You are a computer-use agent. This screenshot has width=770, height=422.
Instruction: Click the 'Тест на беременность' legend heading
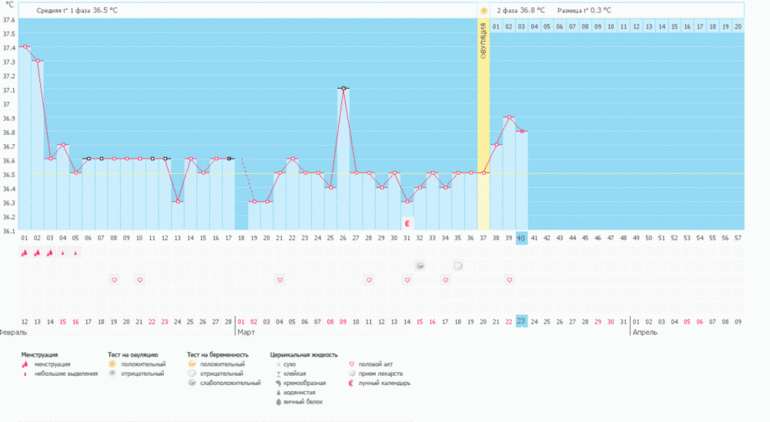(x=218, y=355)
